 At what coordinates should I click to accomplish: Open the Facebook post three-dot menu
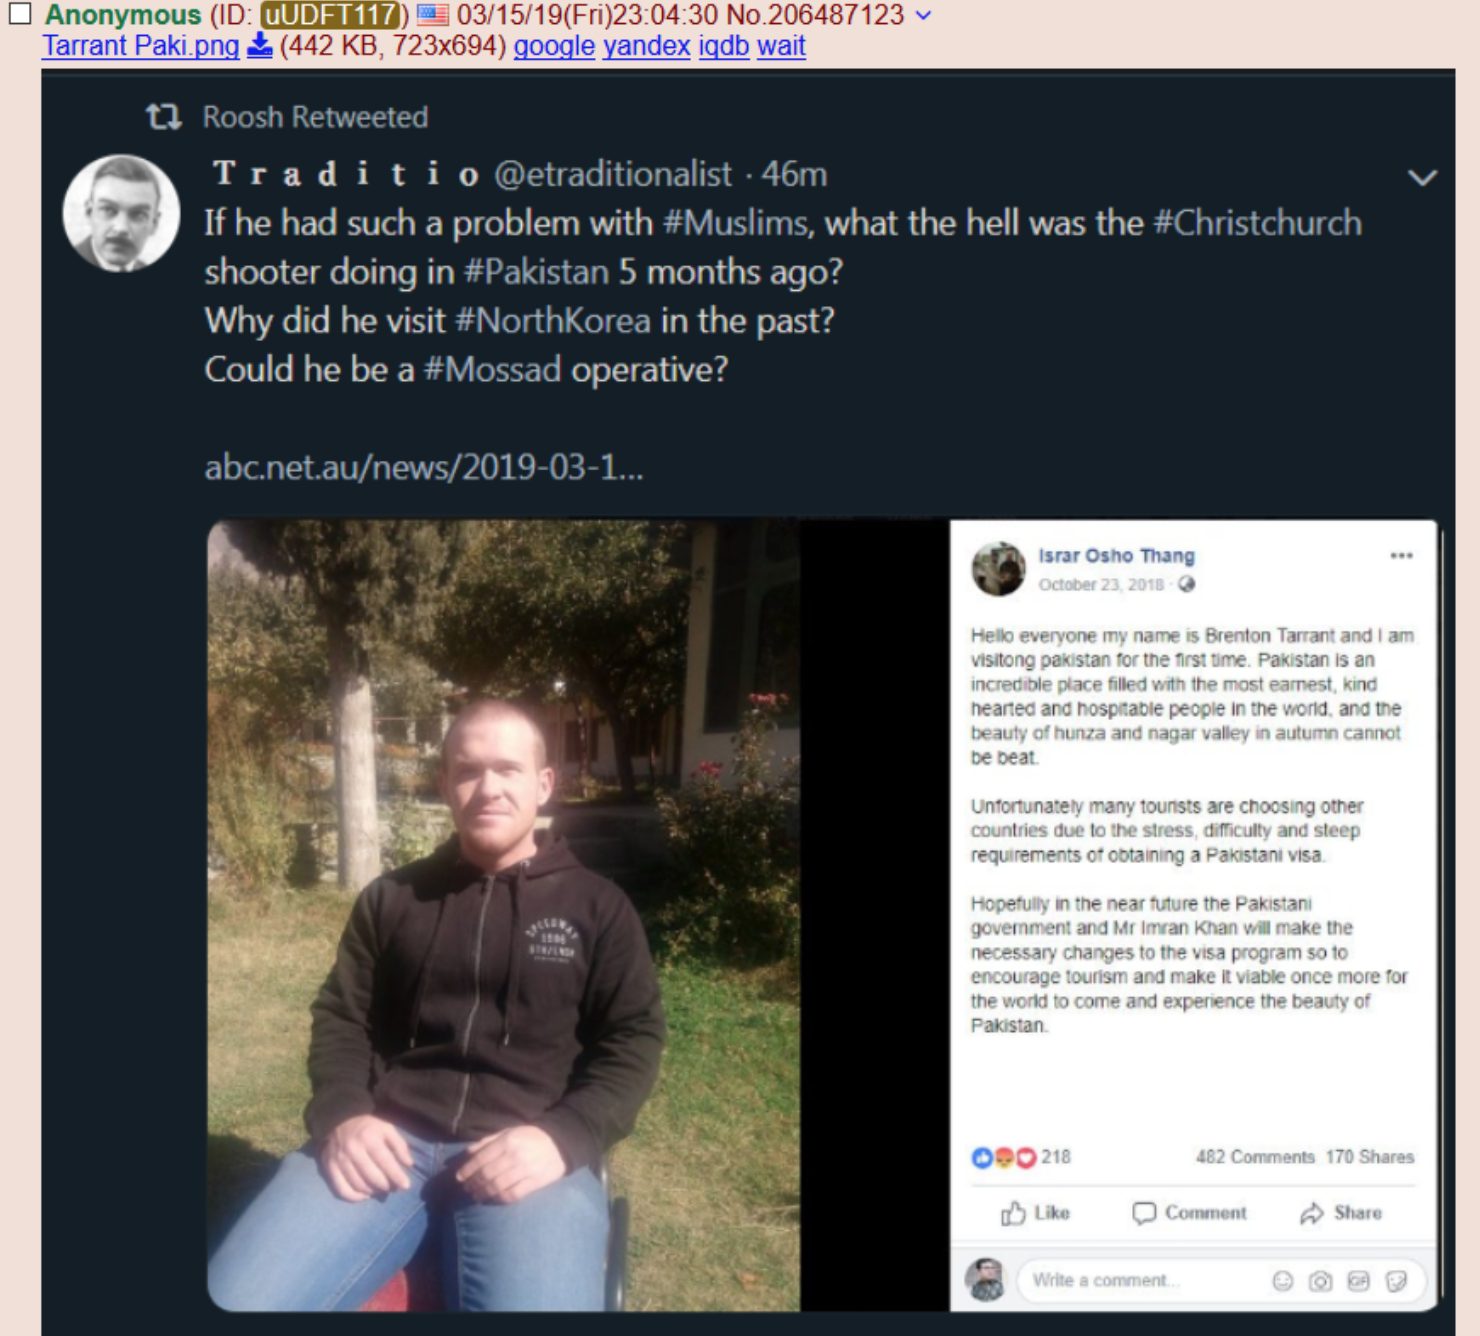(x=1401, y=556)
